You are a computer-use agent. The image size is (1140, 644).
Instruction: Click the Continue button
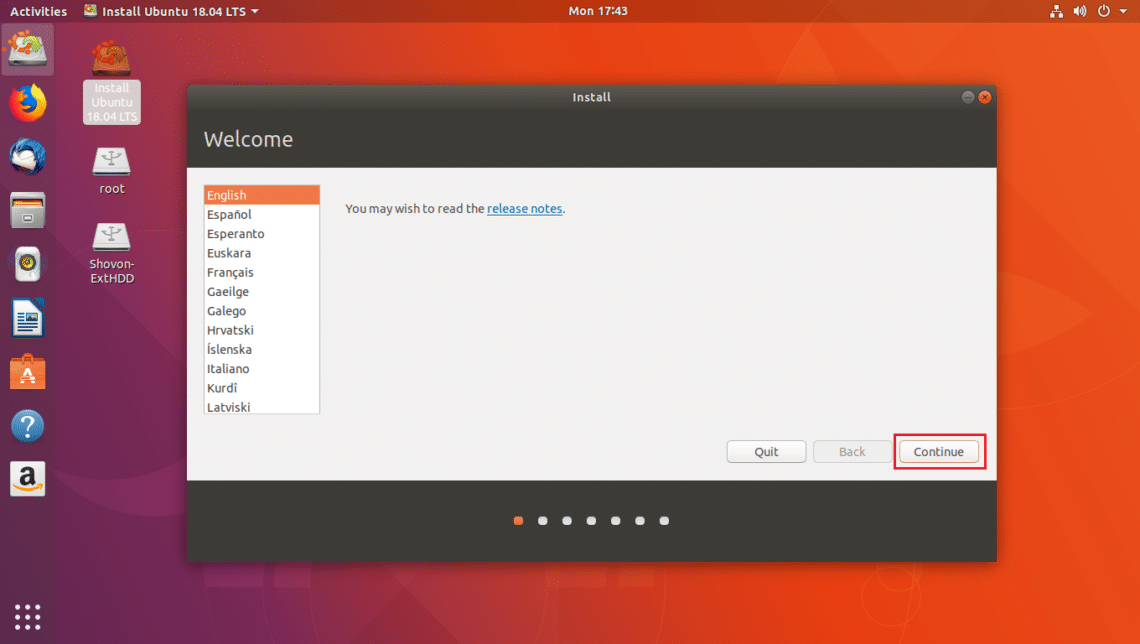pyautogui.click(x=939, y=451)
